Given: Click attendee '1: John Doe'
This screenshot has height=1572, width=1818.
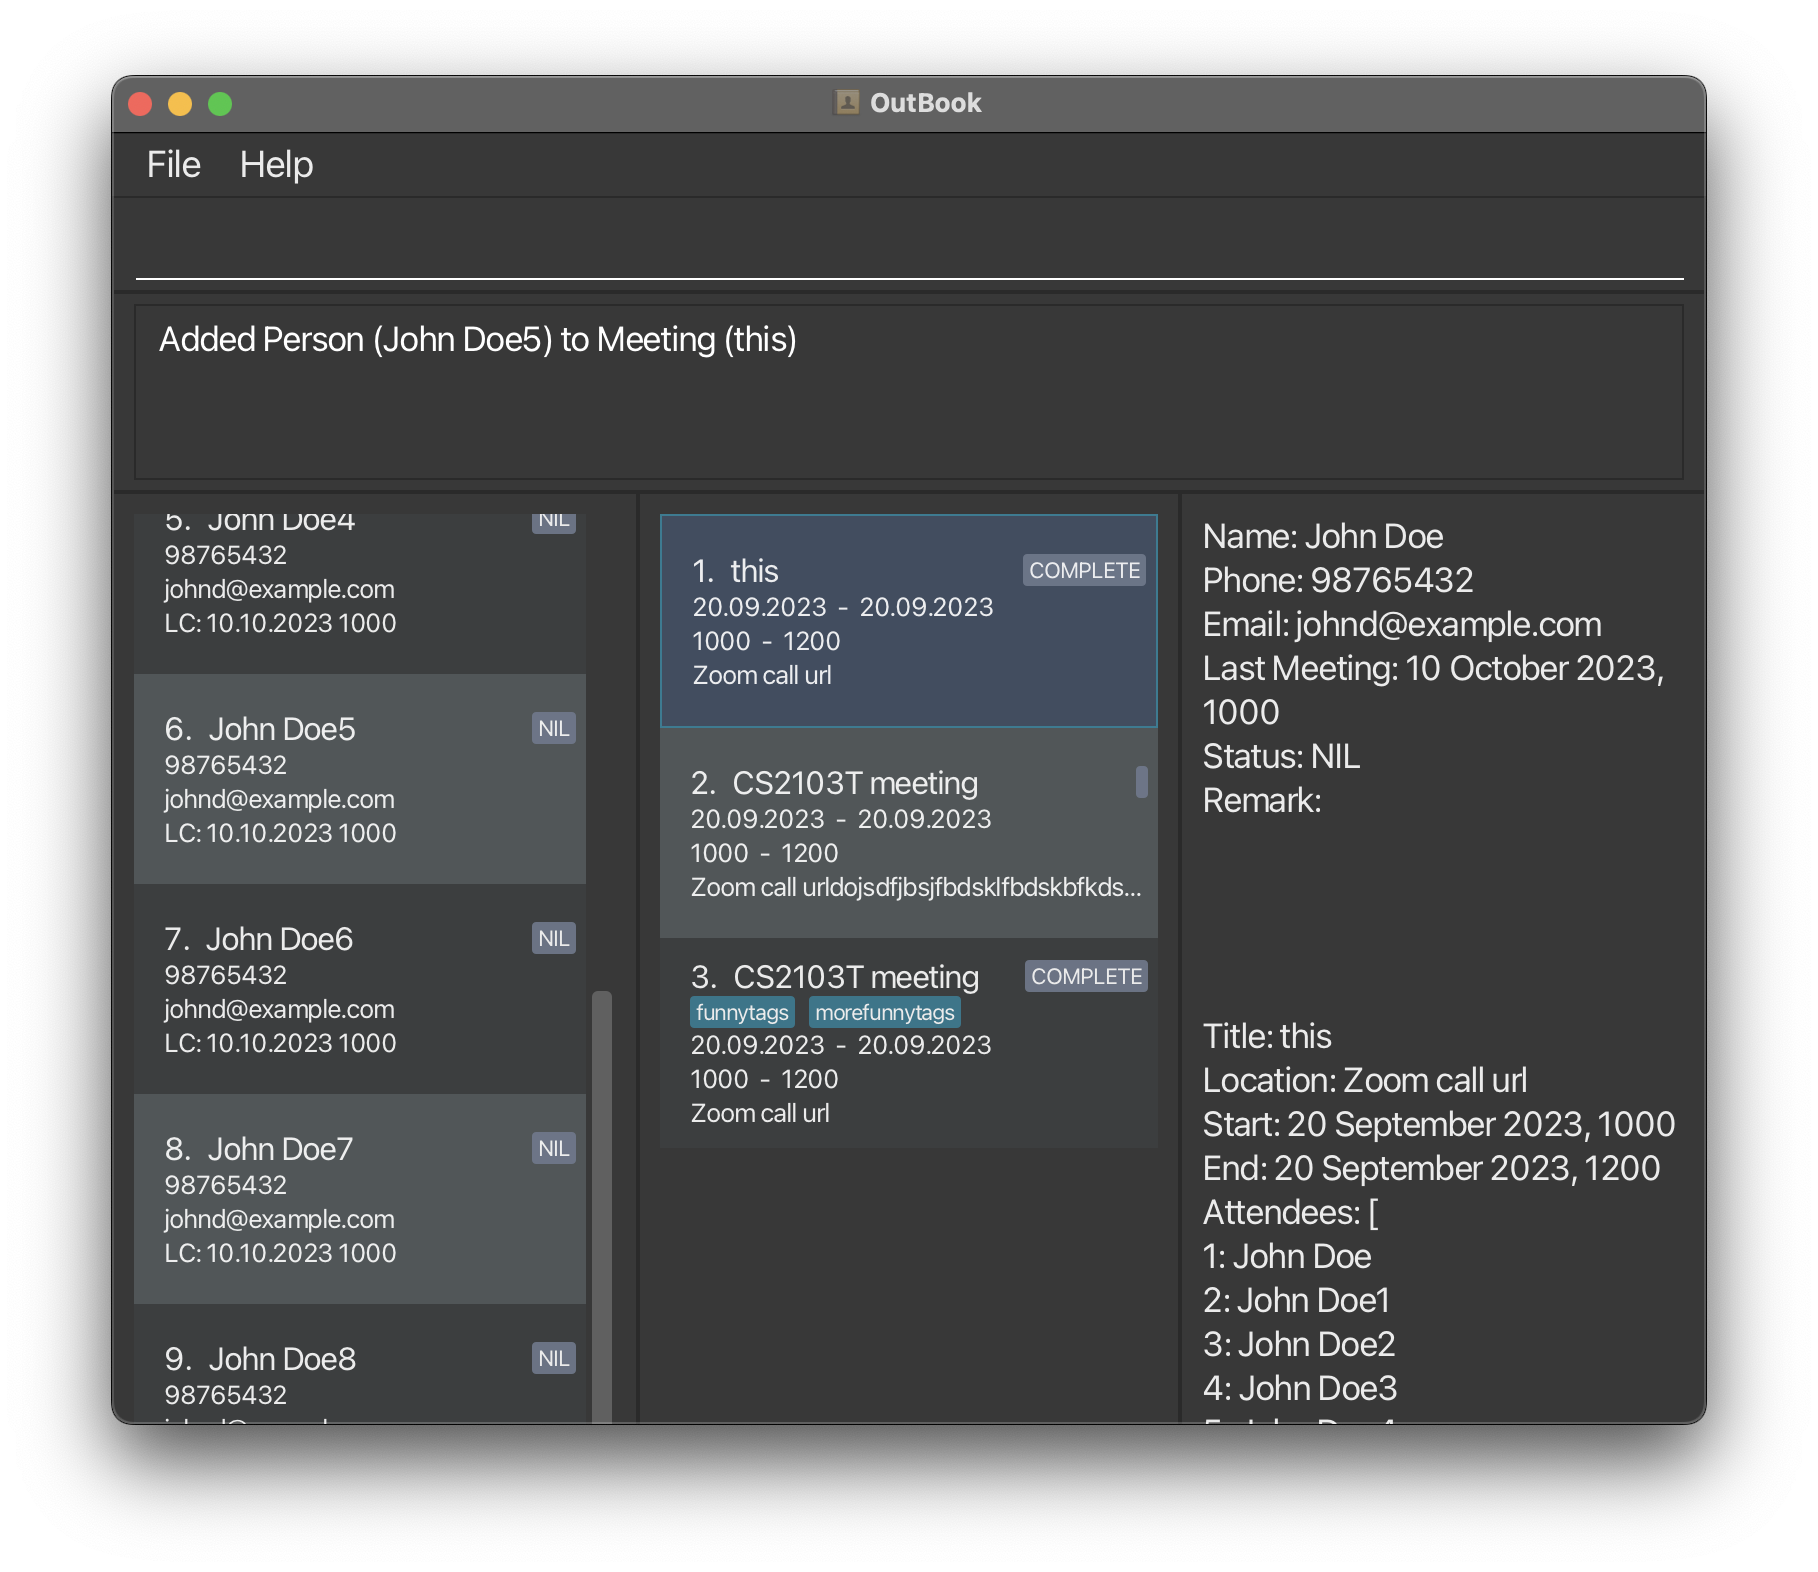Looking at the screenshot, I should coord(1287,1257).
